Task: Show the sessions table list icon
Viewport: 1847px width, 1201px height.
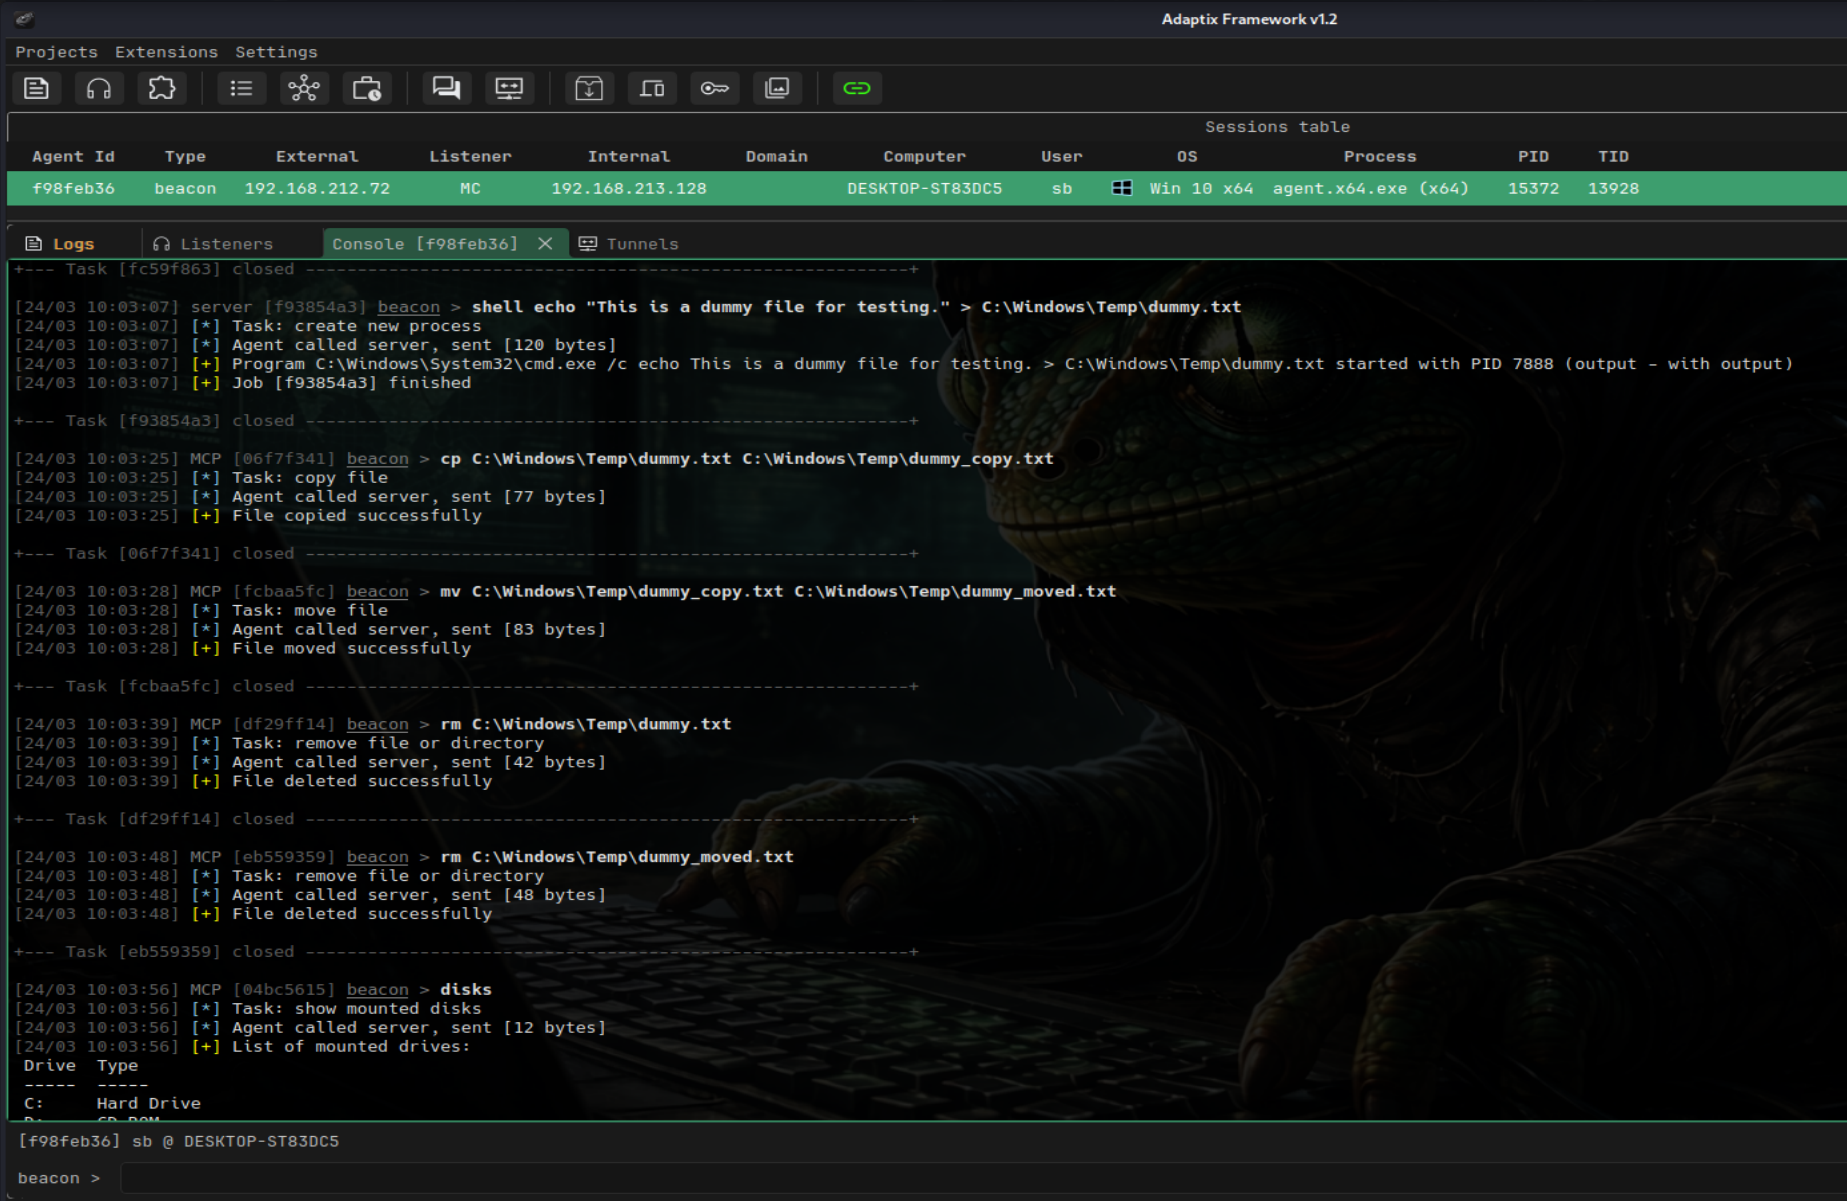Action: point(241,88)
